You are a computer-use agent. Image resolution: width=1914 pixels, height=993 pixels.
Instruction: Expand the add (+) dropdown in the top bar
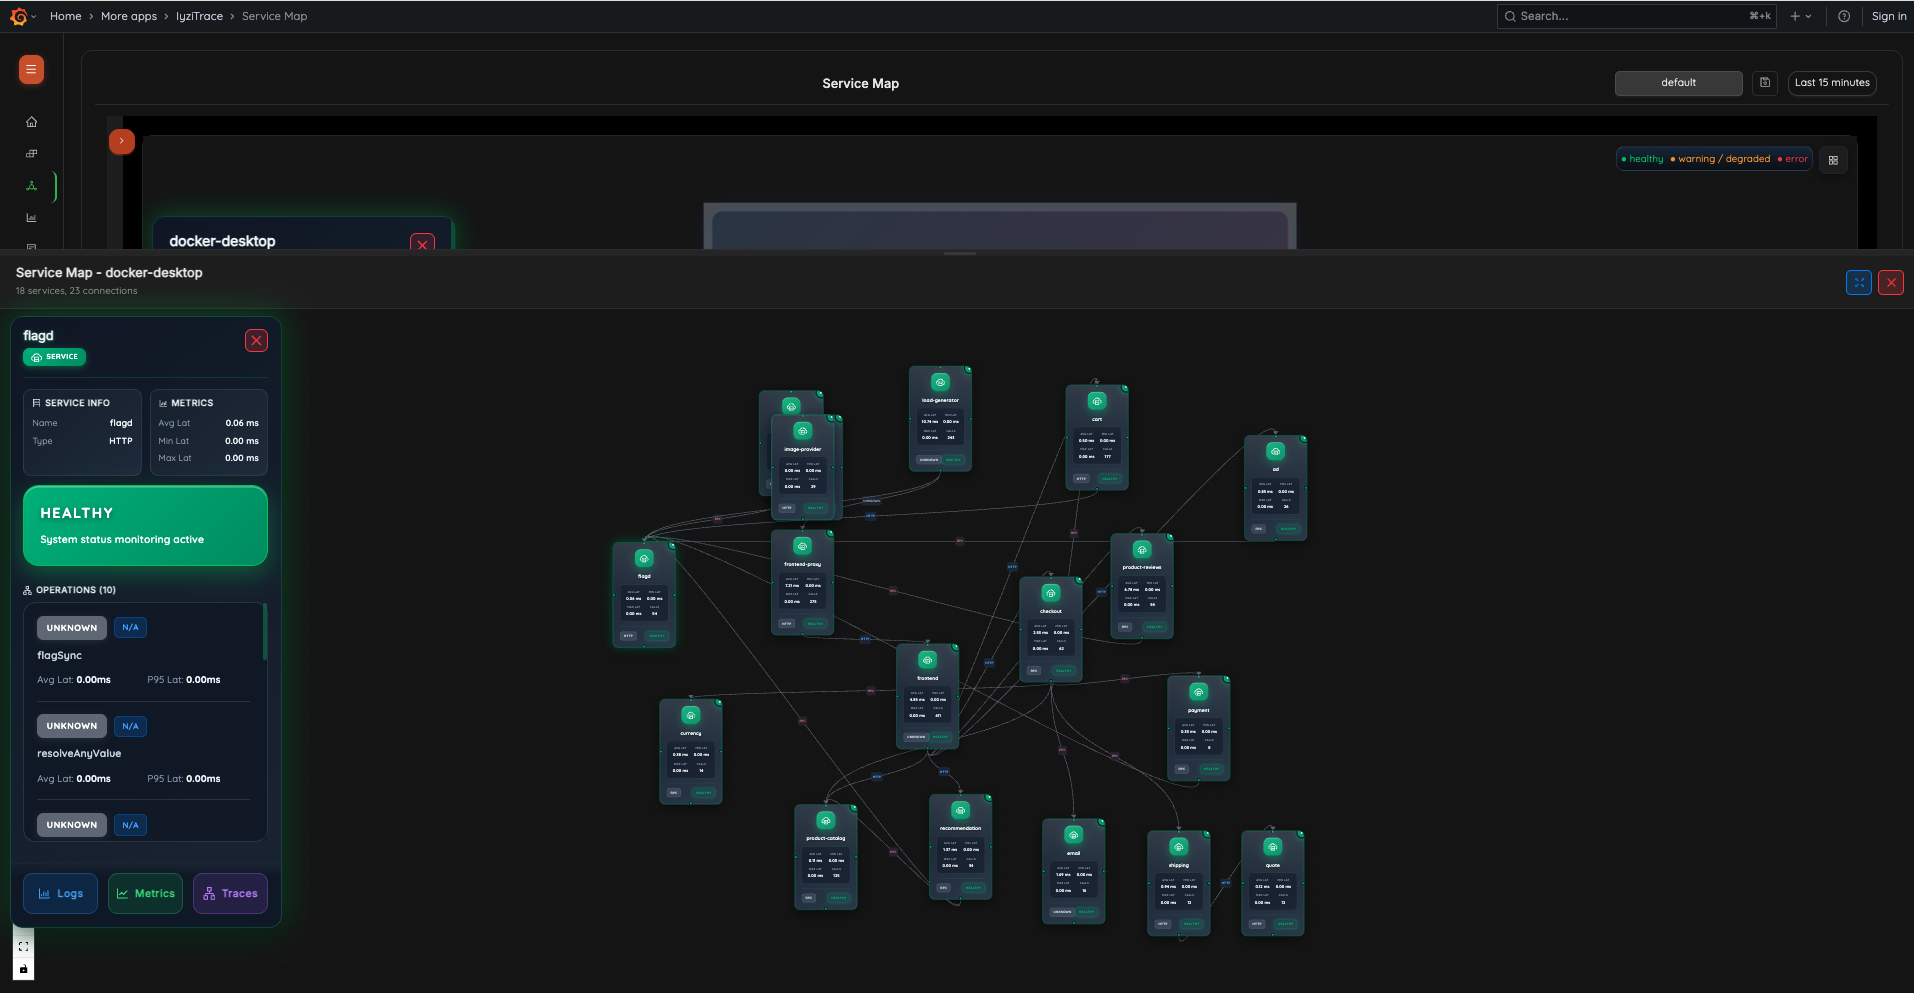(1799, 16)
